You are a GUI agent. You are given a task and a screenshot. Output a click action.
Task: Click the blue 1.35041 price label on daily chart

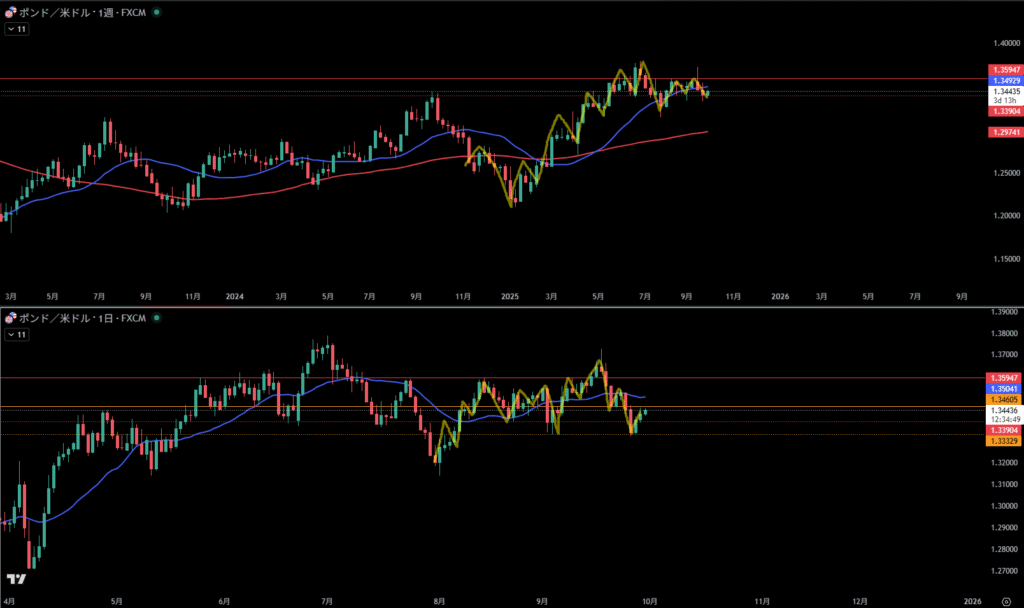pos(1005,388)
